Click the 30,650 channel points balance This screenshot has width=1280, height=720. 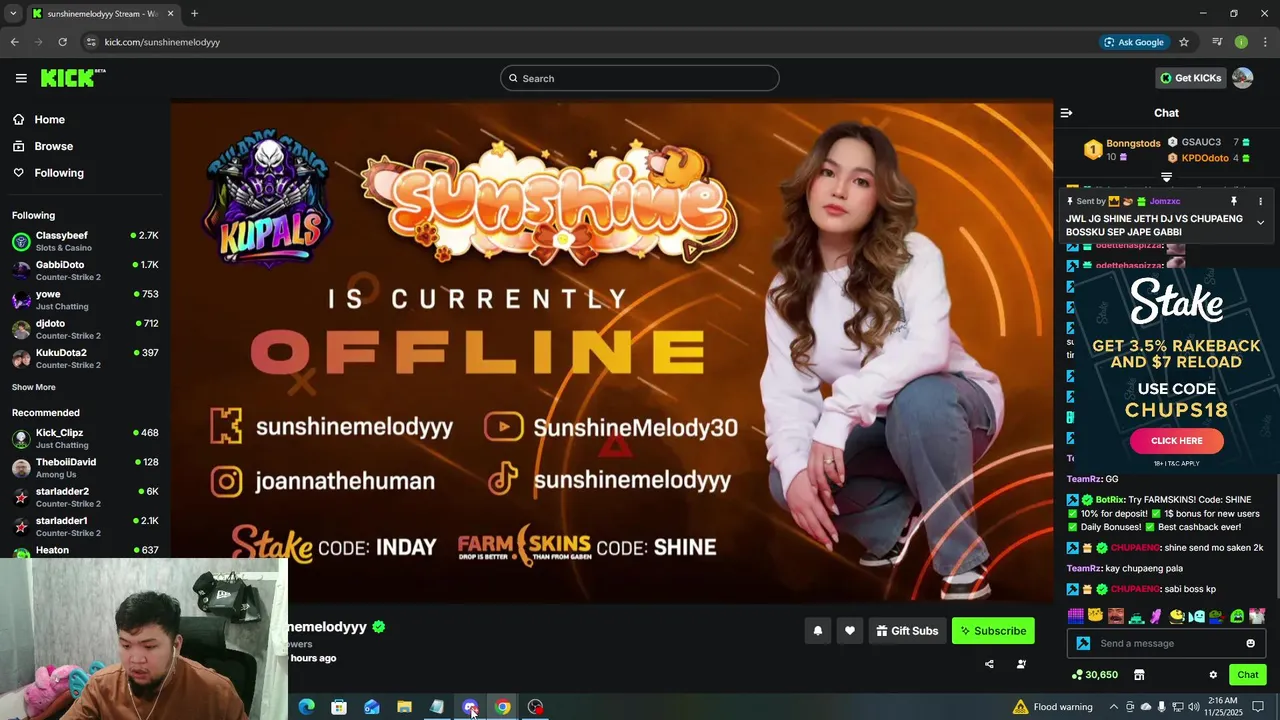coord(1093,675)
